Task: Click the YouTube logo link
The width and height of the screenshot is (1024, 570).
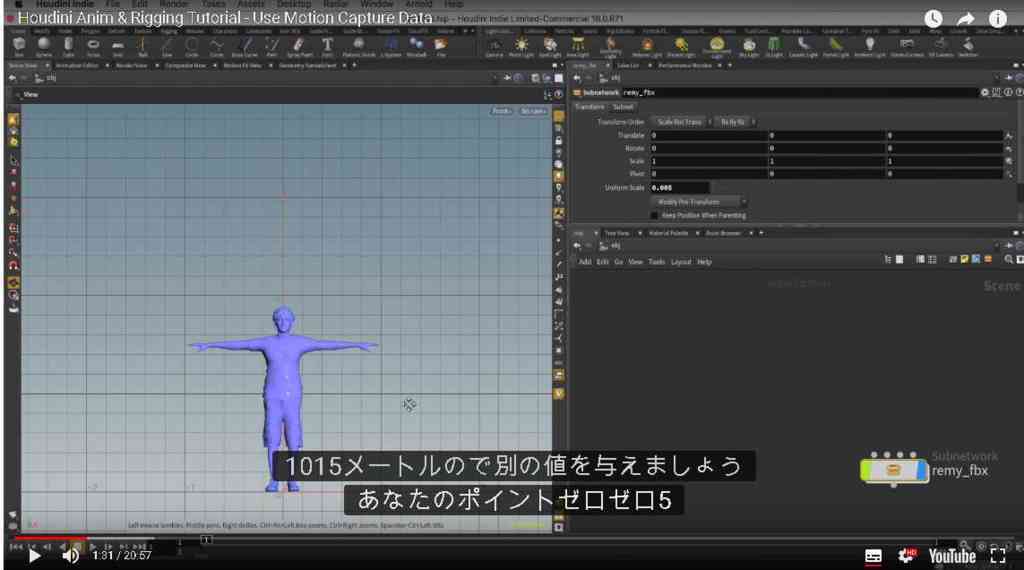Action: (952, 556)
